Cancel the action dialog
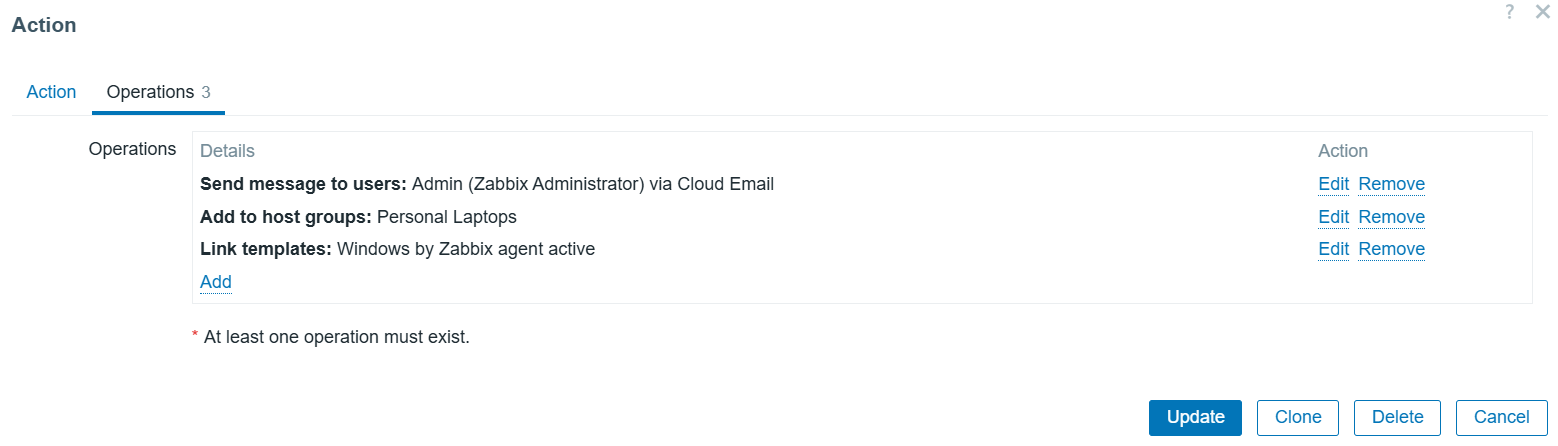Image resolution: width=1558 pixels, height=446 pixels. coord(1502,417)
